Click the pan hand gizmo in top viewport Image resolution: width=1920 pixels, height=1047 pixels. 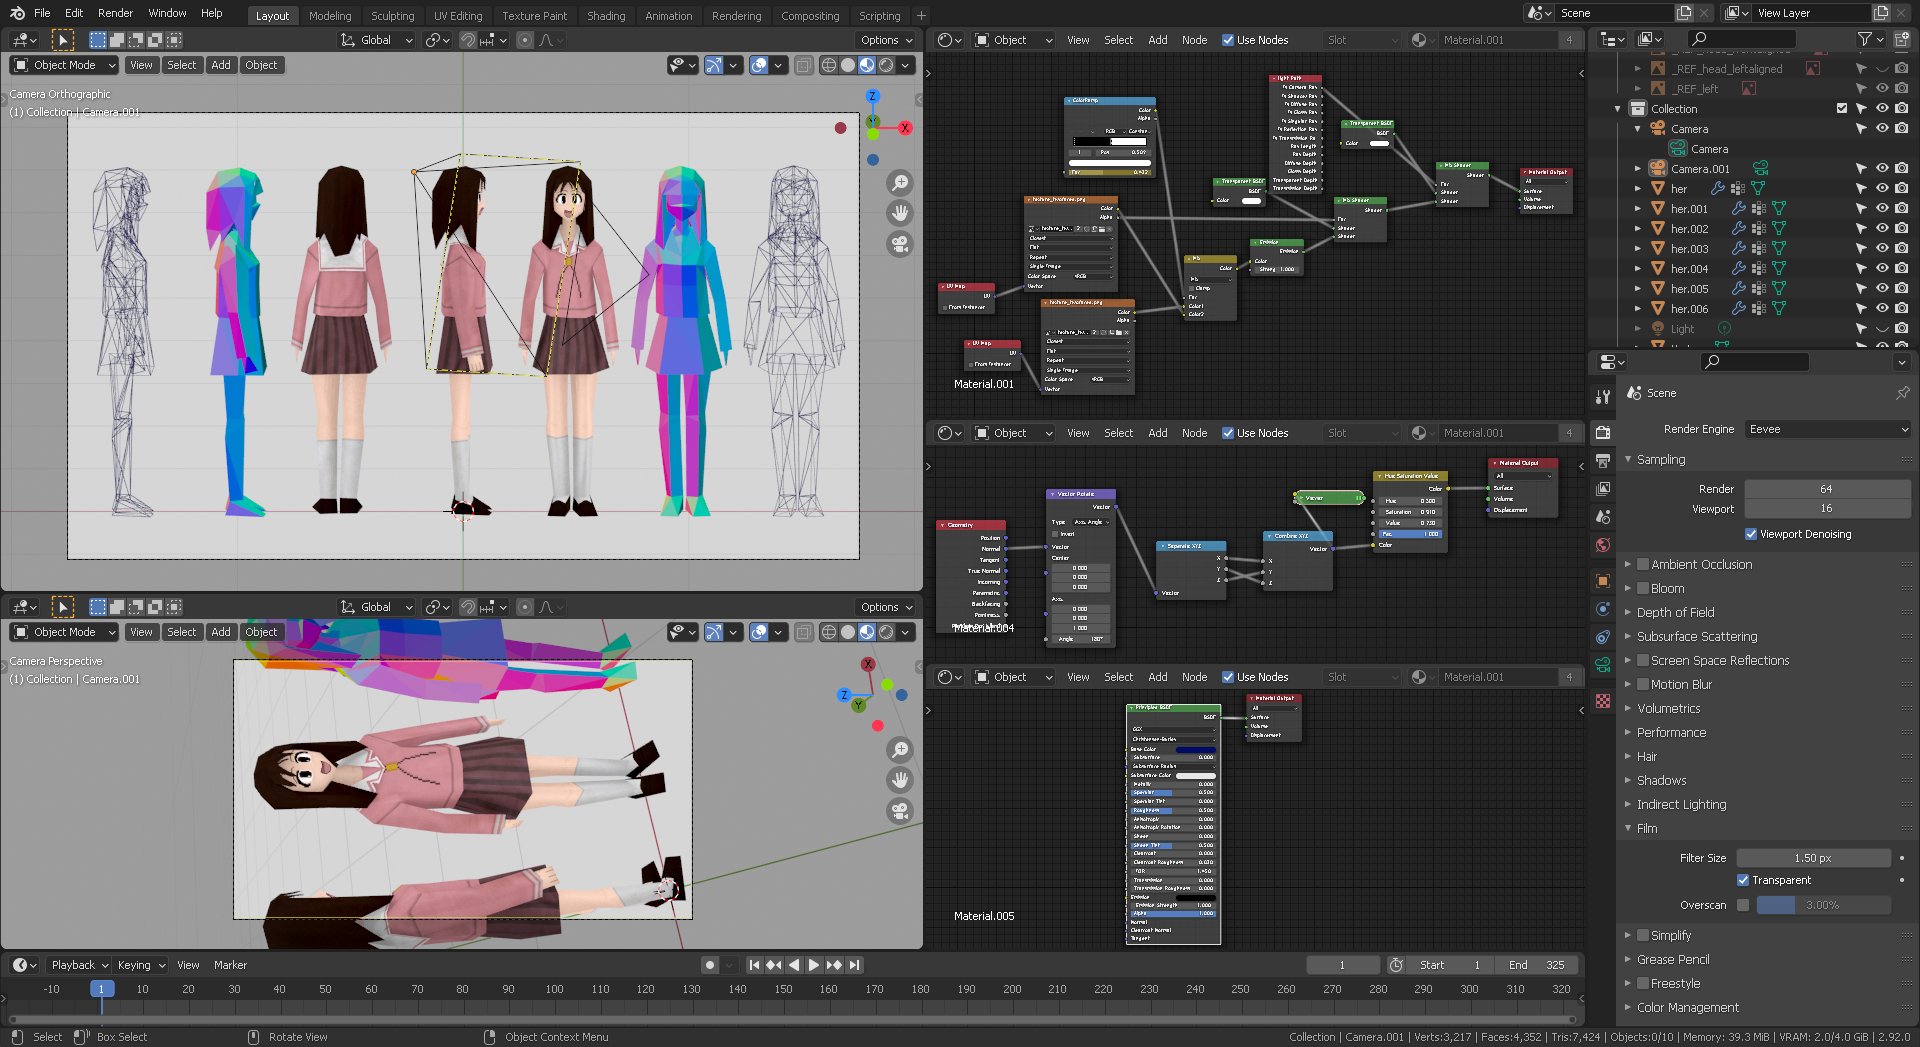tap(900, 213)
